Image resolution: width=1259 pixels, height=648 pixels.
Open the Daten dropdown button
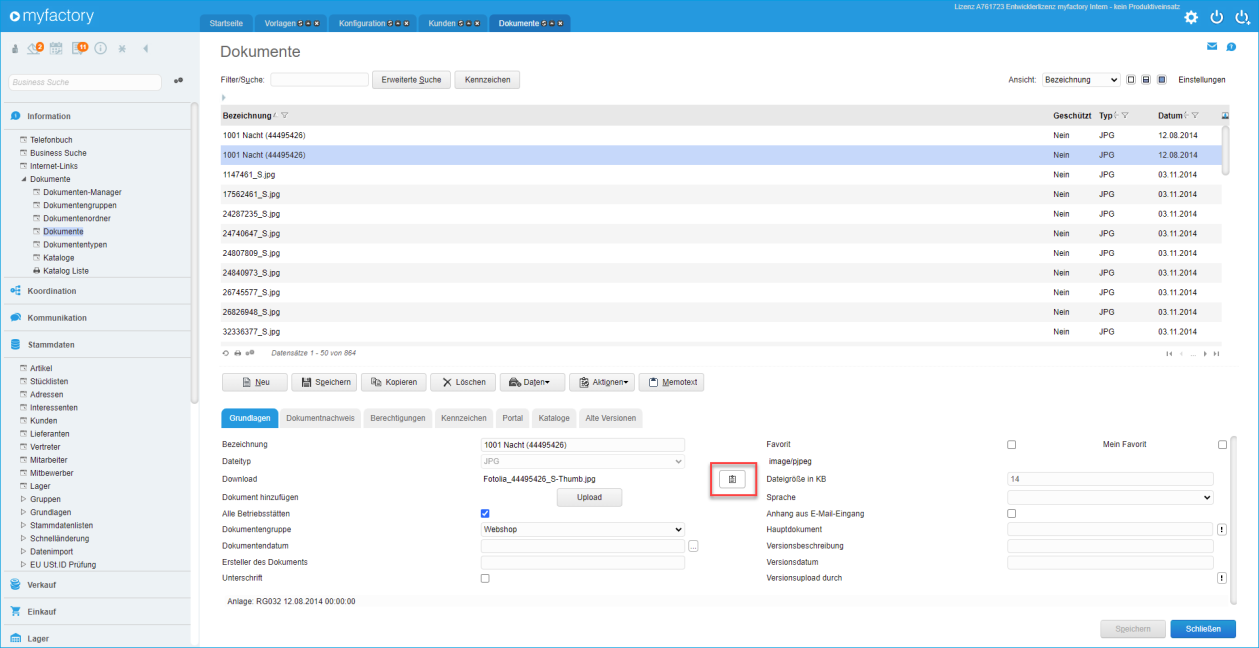click(531, 382)
